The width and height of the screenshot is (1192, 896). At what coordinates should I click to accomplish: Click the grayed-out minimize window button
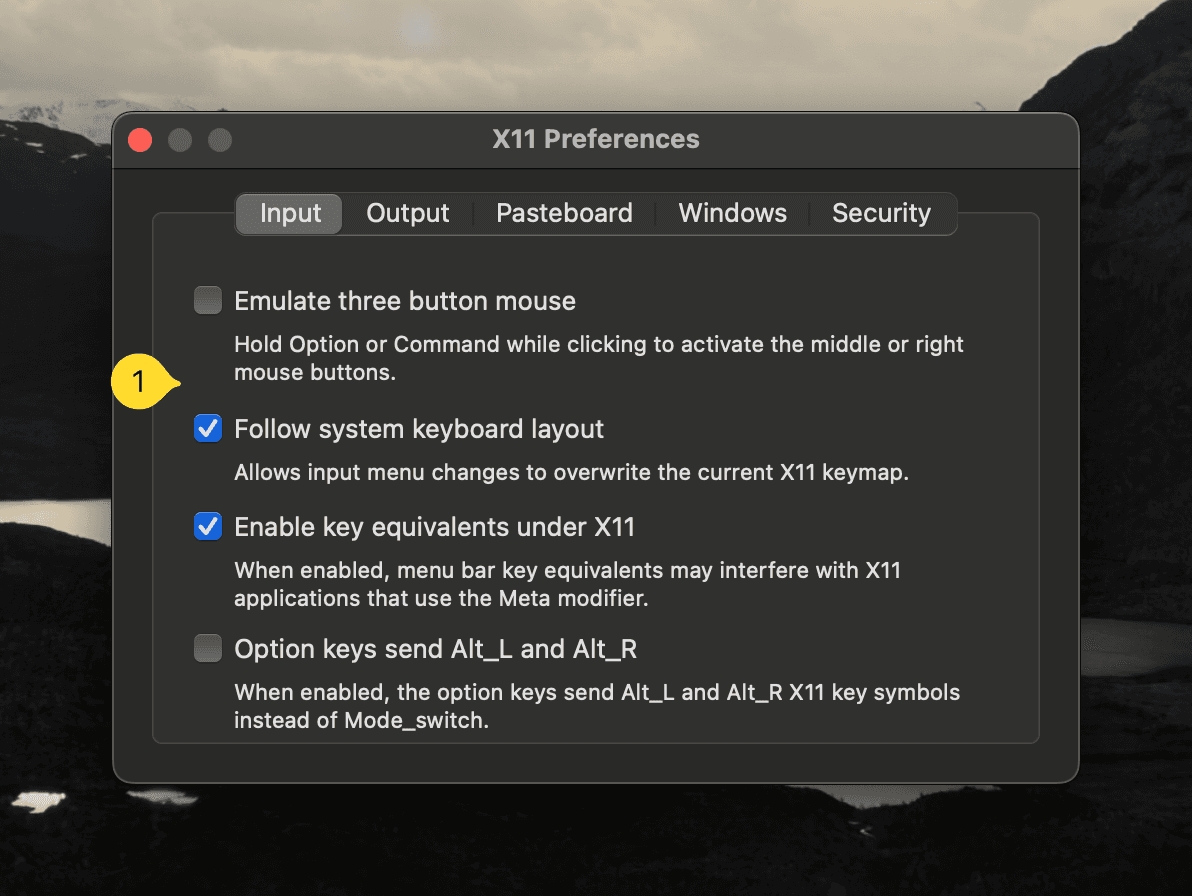click(180, 140)
